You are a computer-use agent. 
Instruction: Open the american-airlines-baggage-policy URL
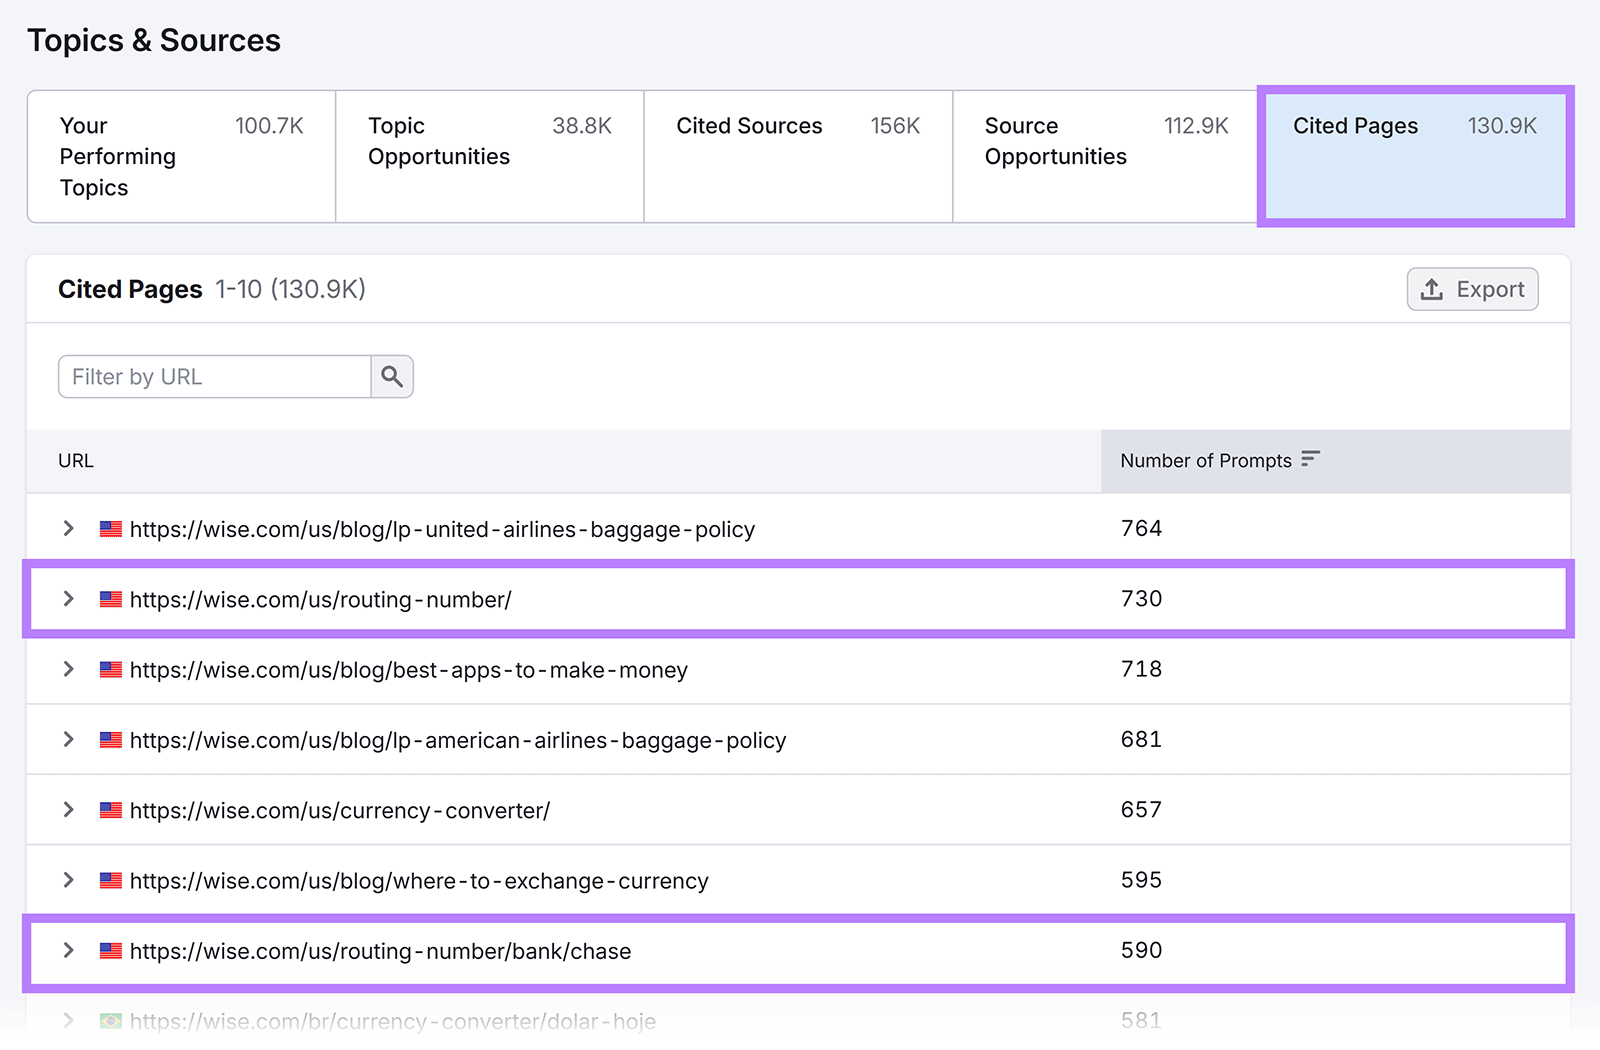pyautogui.click(x=458, y=740)
